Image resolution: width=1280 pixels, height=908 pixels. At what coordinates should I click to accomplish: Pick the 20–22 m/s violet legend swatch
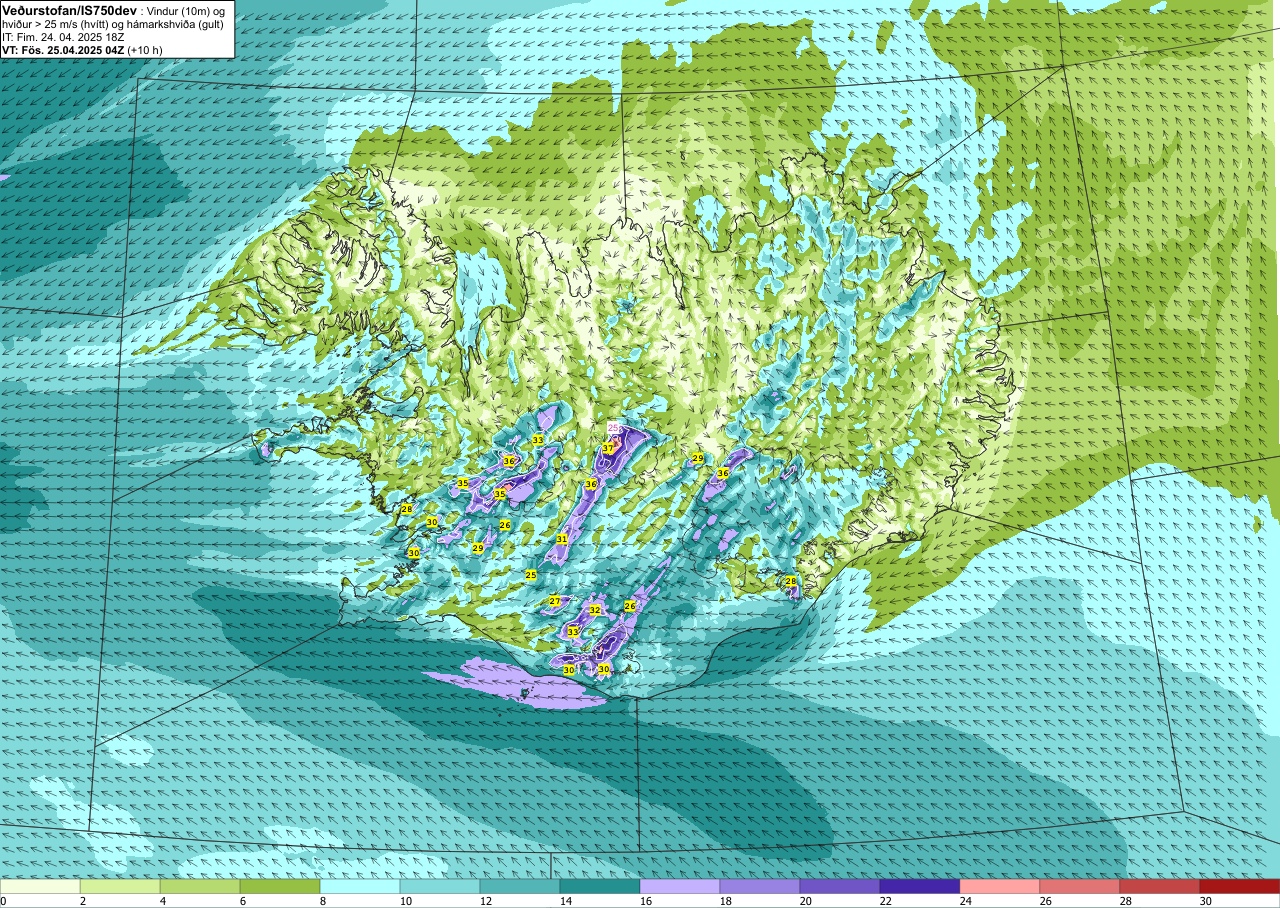tap(840, 886)
